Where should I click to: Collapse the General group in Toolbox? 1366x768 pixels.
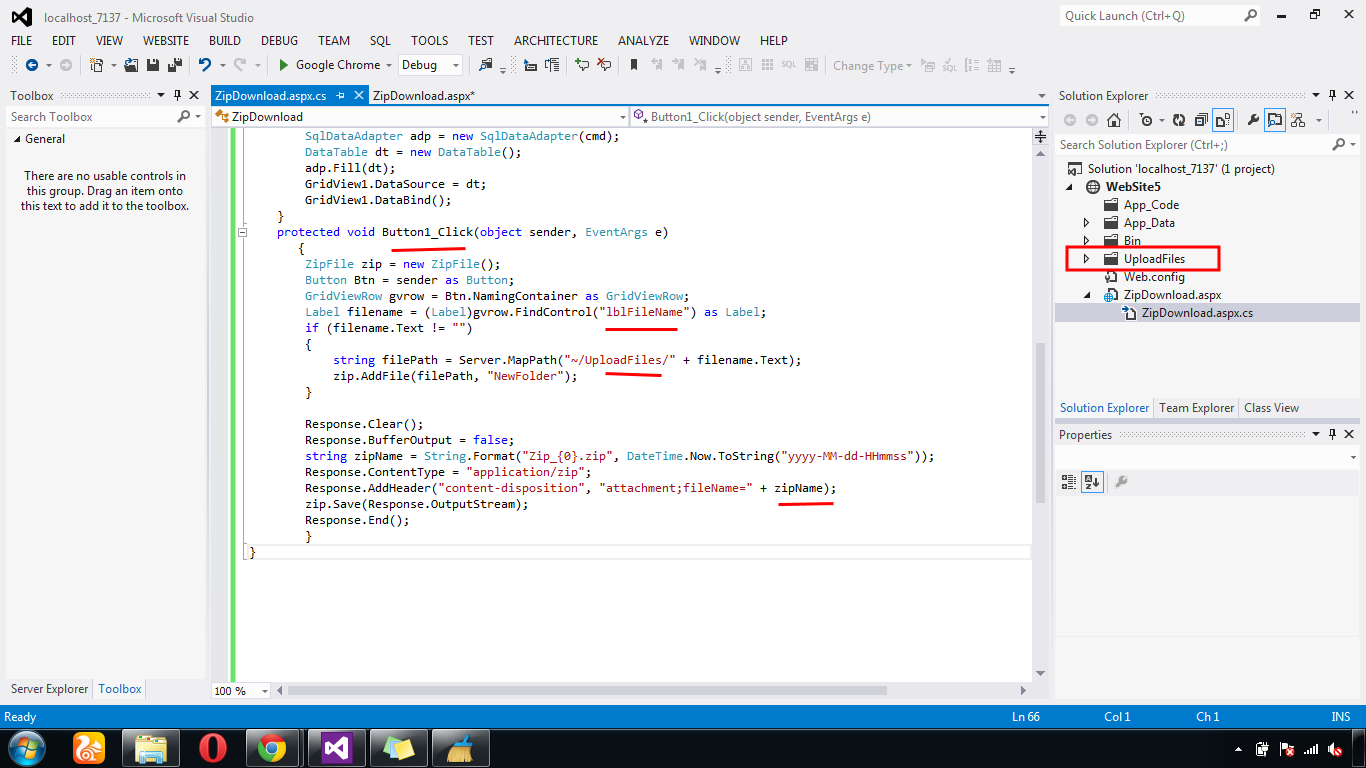point(16,139)
